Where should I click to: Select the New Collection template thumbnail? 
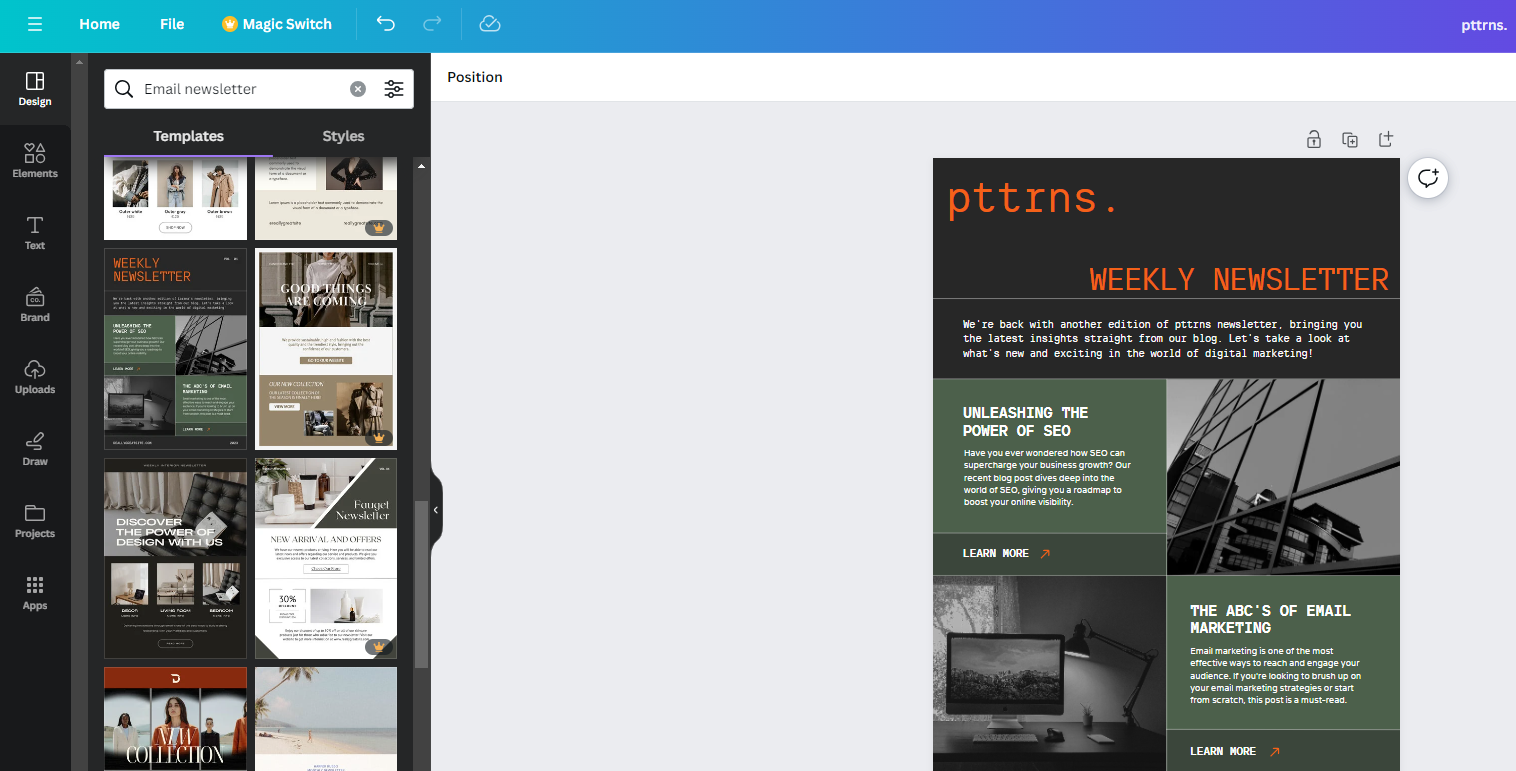click(176, 719)
